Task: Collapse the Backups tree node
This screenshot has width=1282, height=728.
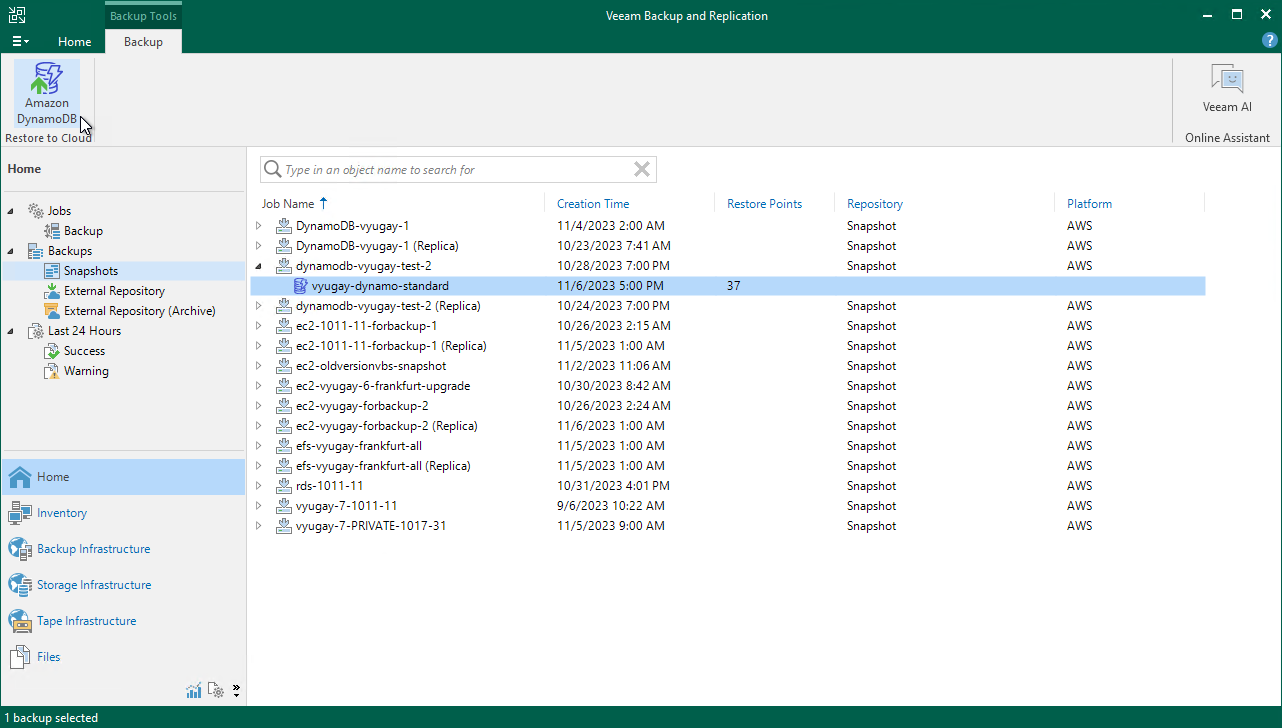Action: pos(11,251)
